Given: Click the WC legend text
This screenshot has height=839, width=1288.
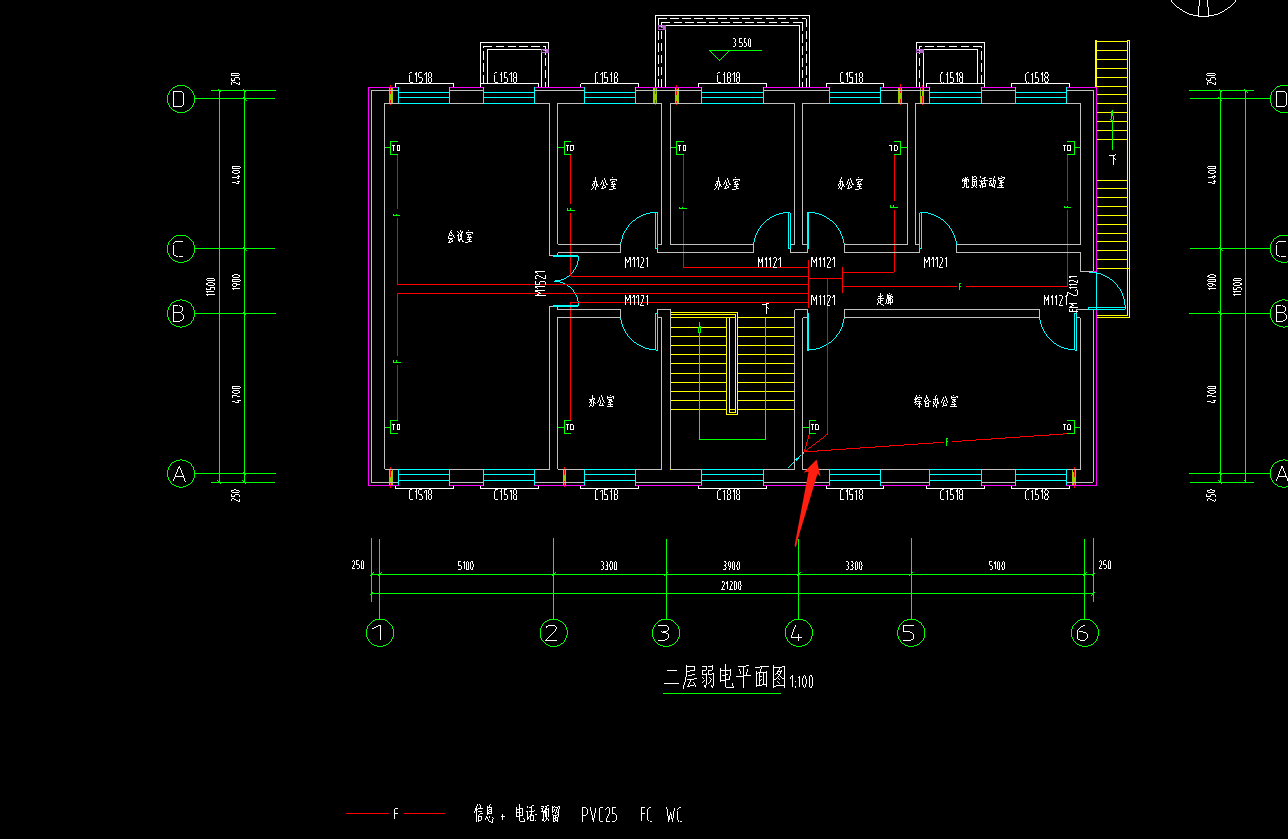Looking at the screenshot, I should pos(674,815).
